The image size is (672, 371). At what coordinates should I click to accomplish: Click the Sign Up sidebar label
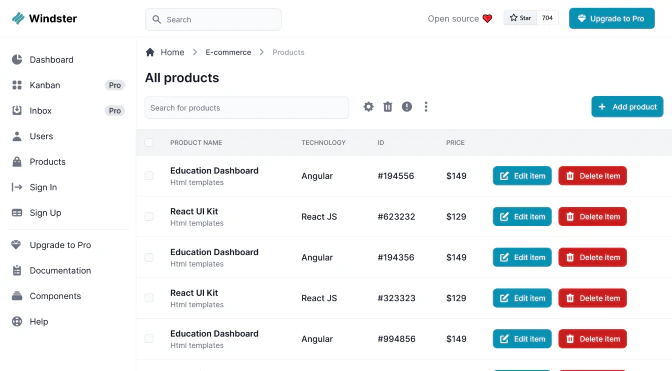click(45, 213)
